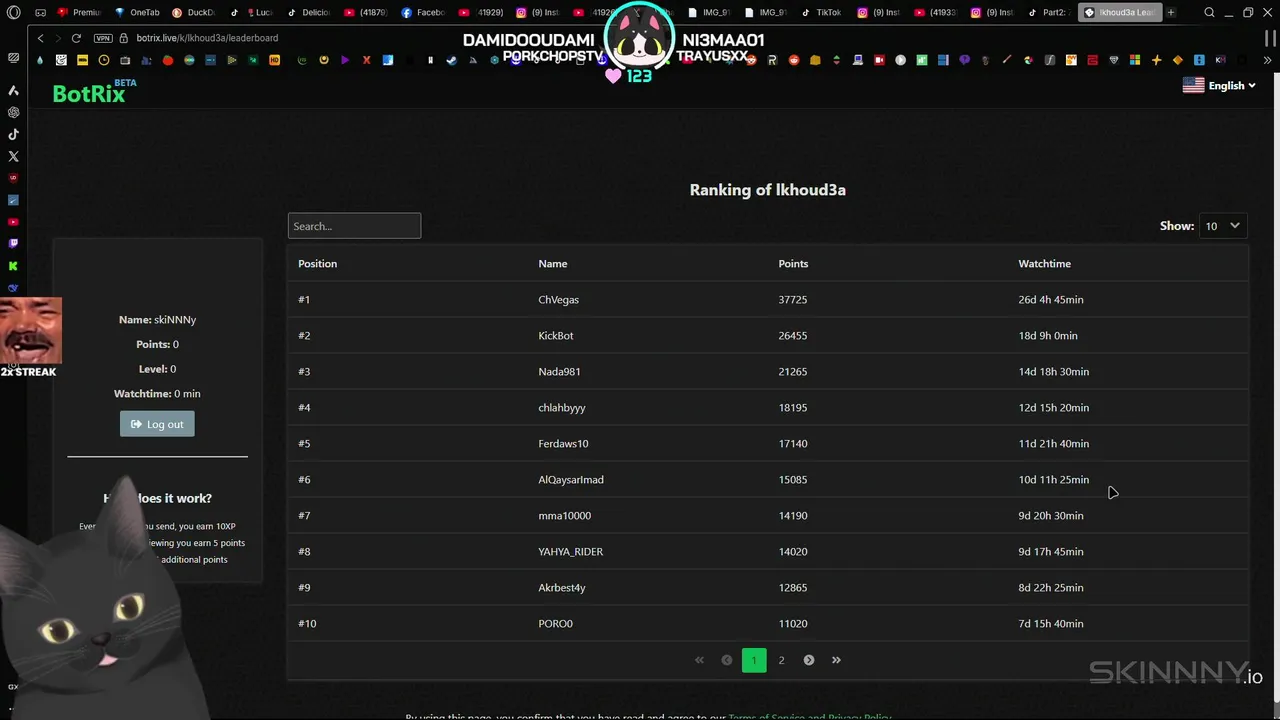The width and height of the screenshot is (1280, 720).
Task: Click the Position column header
Action: click(x=317, y=264)
